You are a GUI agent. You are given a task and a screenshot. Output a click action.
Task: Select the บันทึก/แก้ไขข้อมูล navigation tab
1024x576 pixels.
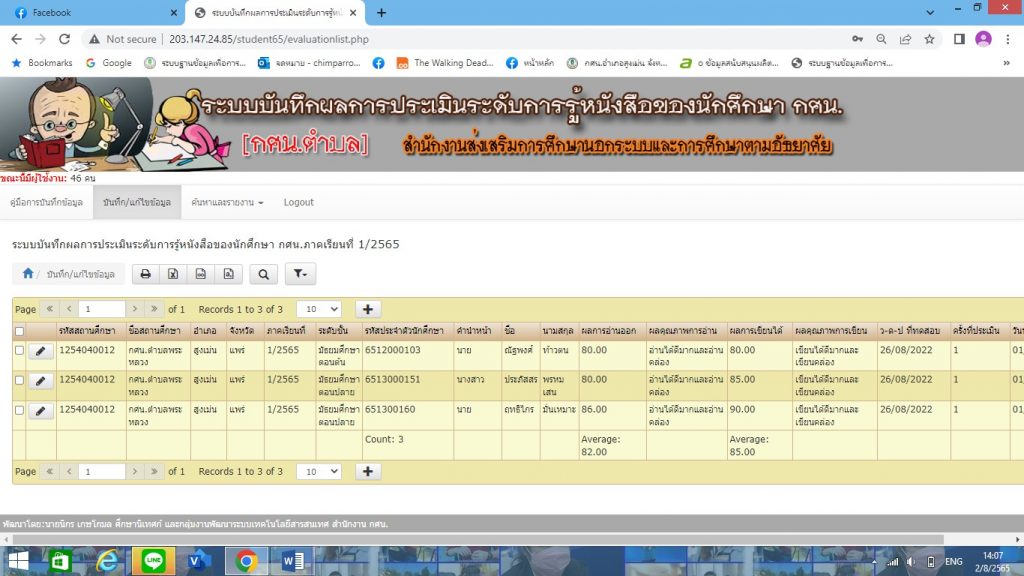pyautogui.click(x=137, y=202)
